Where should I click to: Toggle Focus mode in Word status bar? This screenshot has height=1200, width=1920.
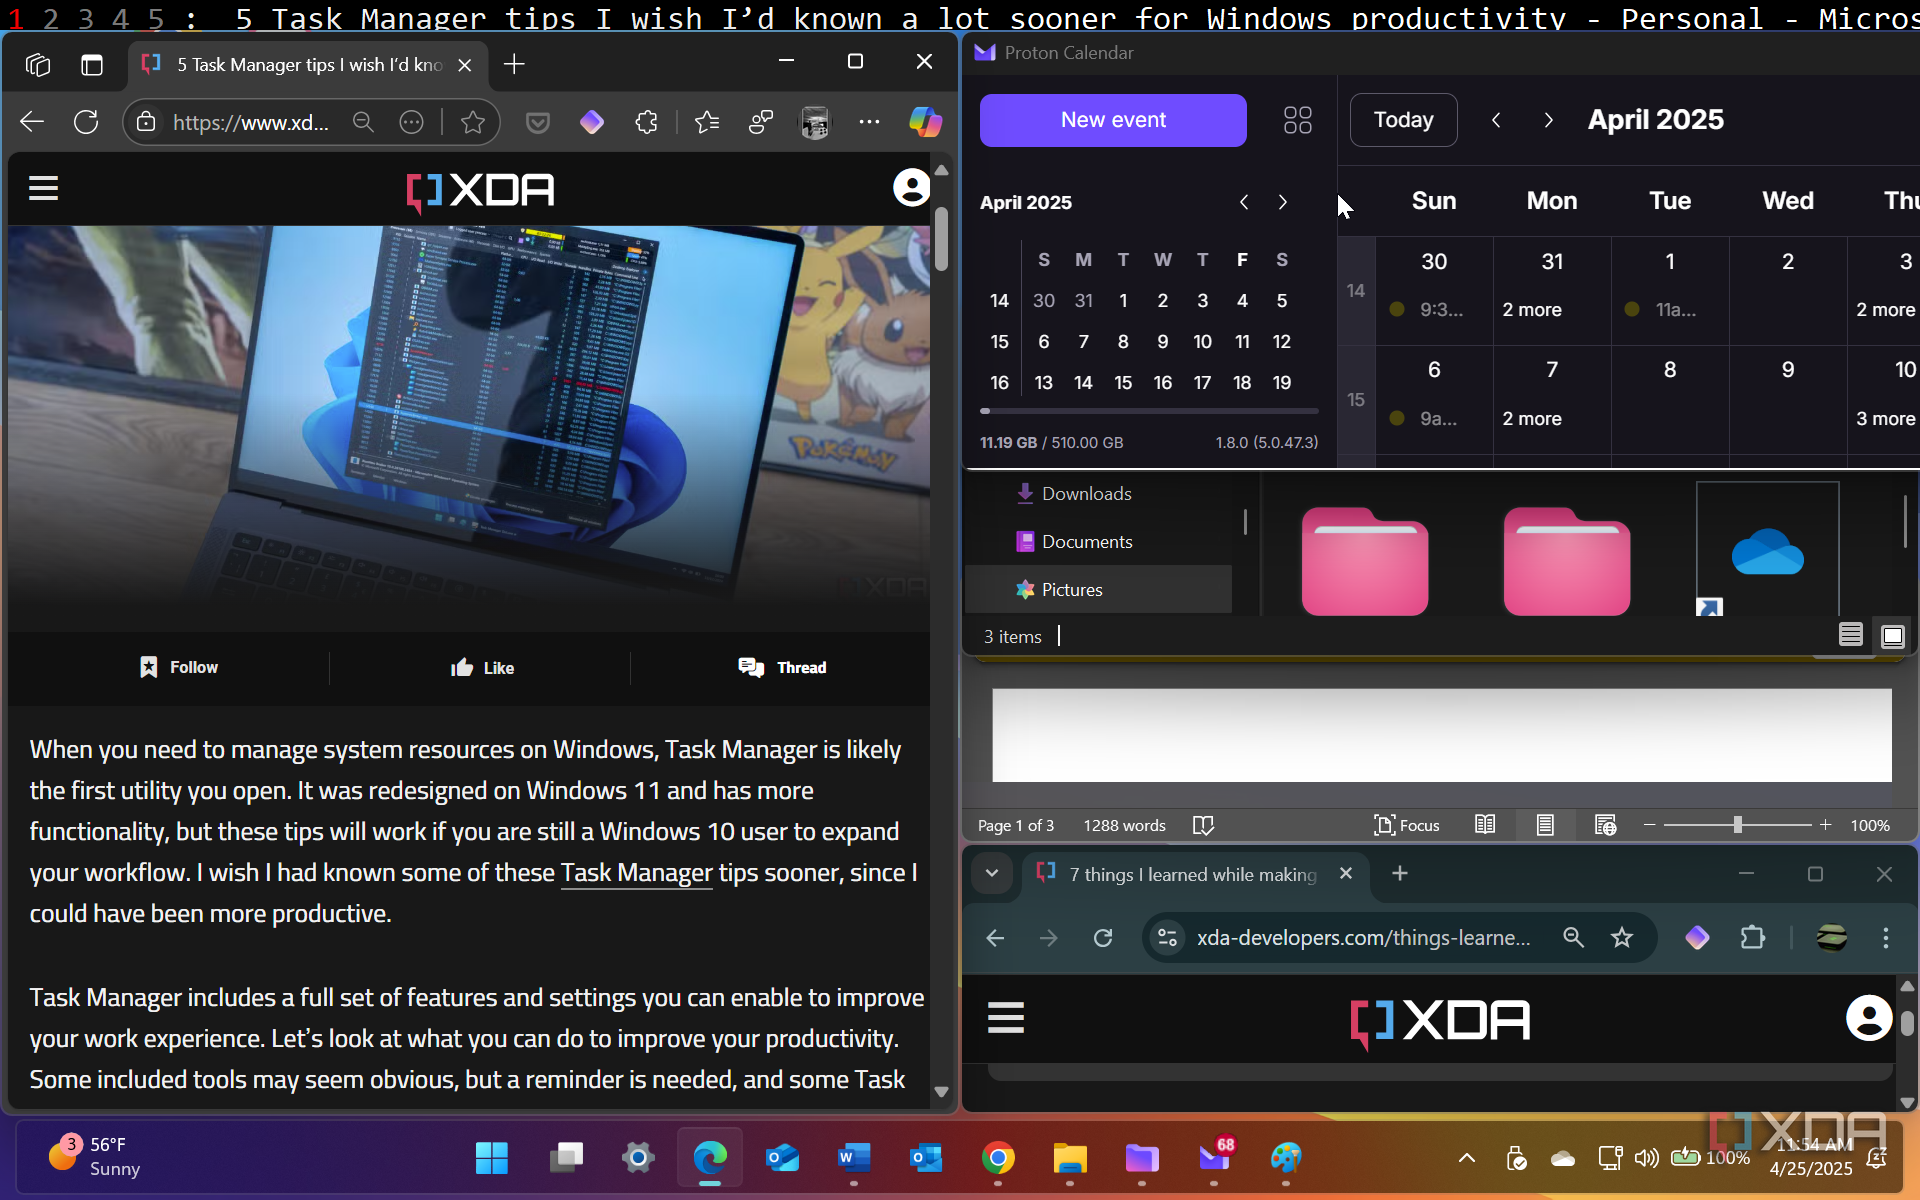[1407, 825]
